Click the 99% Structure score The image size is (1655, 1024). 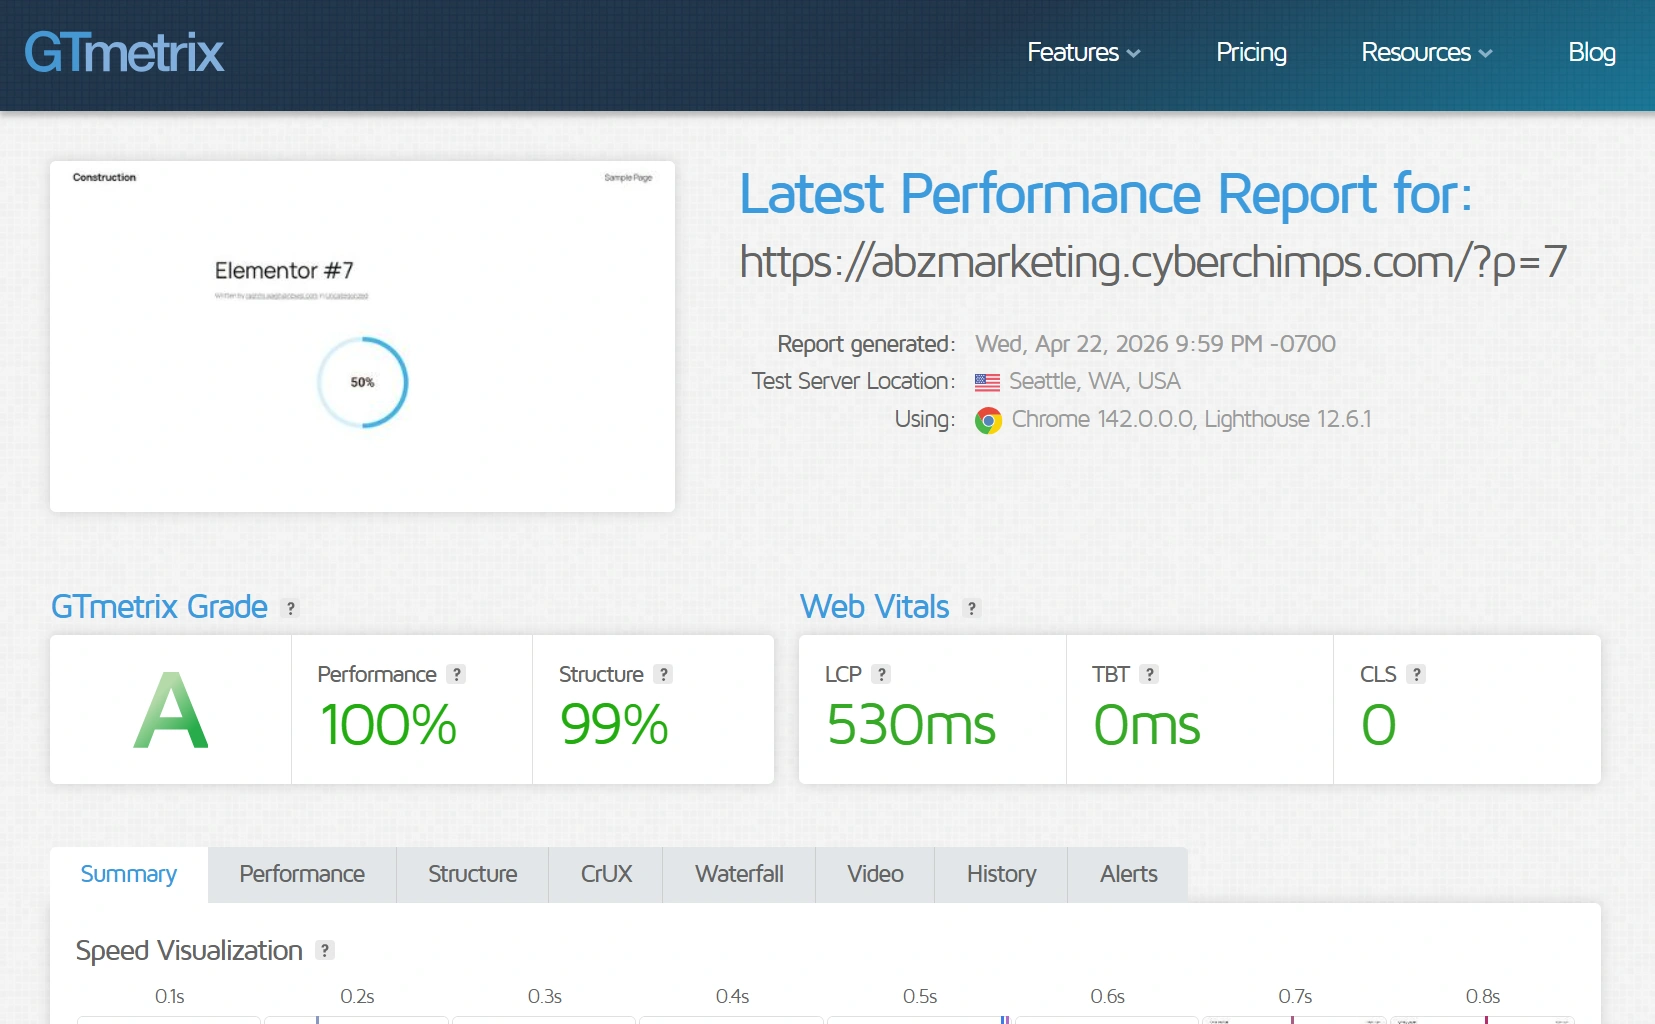pyautogui.click(x=614, y=725)
